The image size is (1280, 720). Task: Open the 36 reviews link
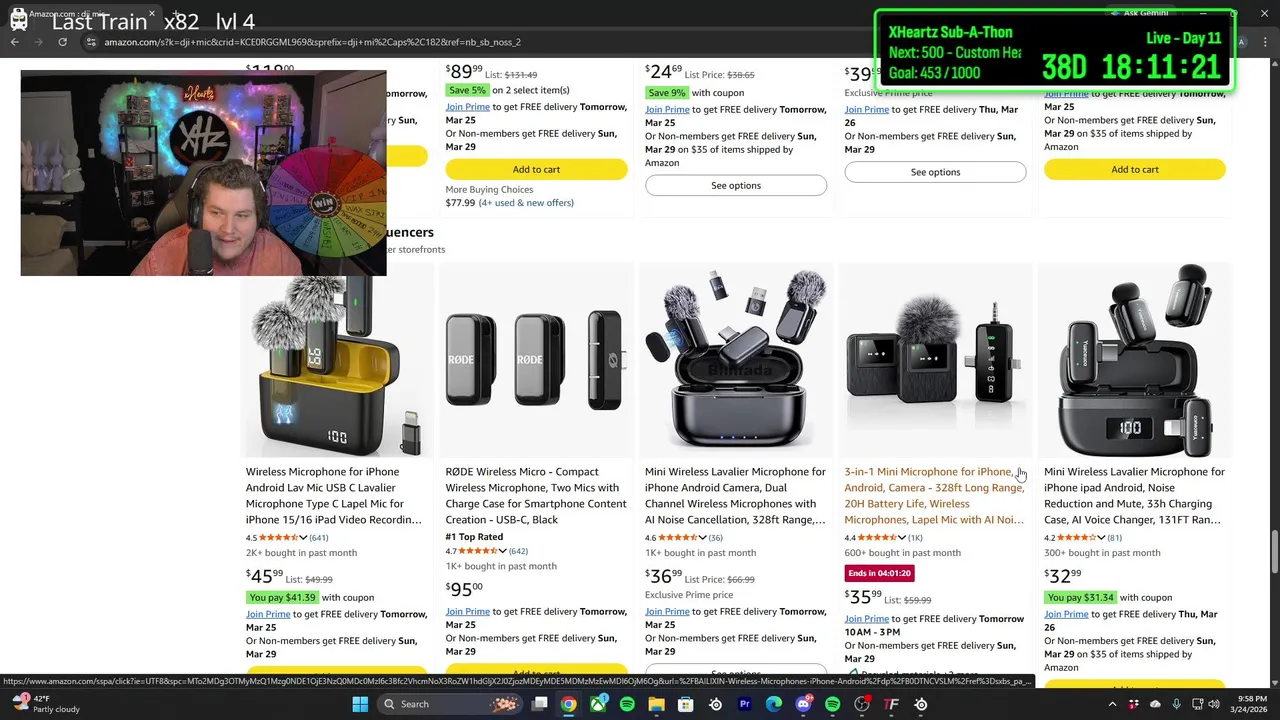715,538
